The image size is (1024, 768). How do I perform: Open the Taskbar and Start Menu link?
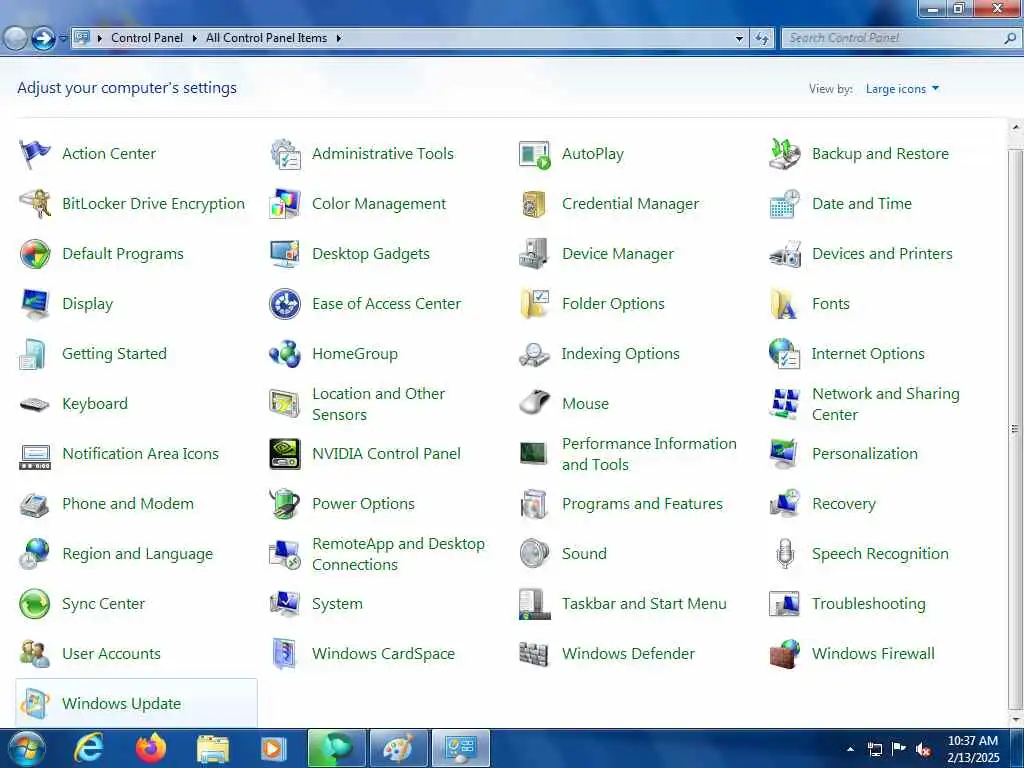point(644,604)
